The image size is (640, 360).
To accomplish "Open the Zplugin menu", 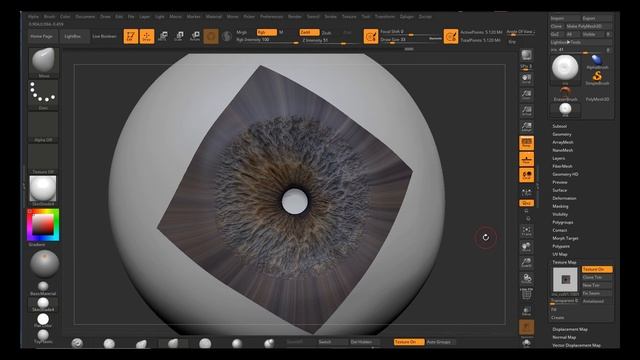I will [x=407, y=17].
